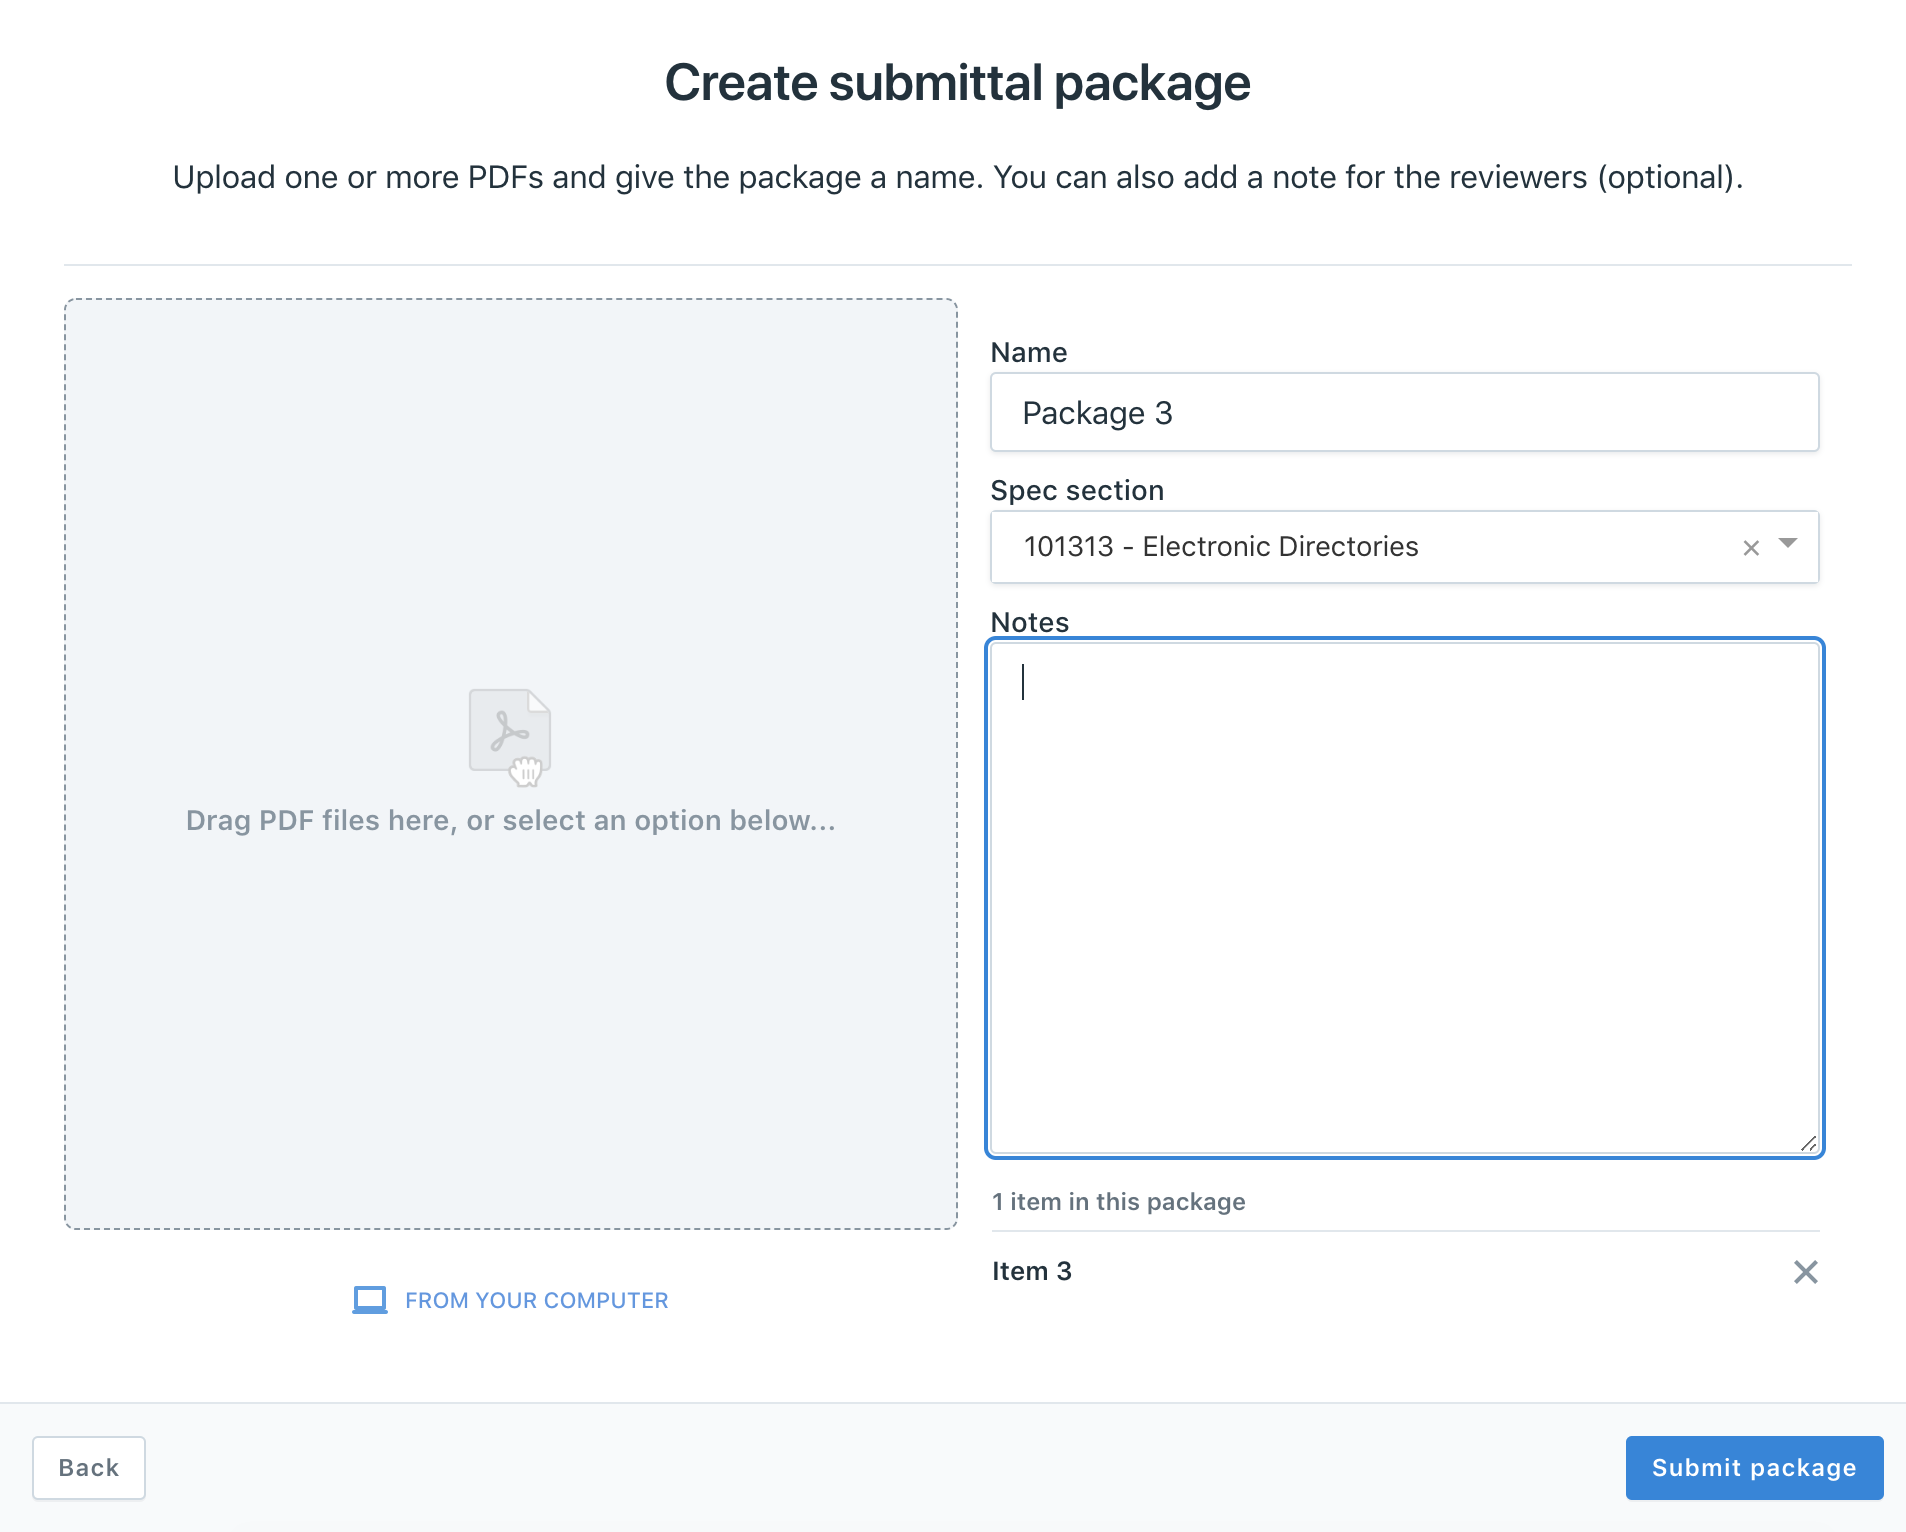Click the PDF drag-and-drop zone text
This screenshot has width=1906, height=1532.
(x=511, y=820)
